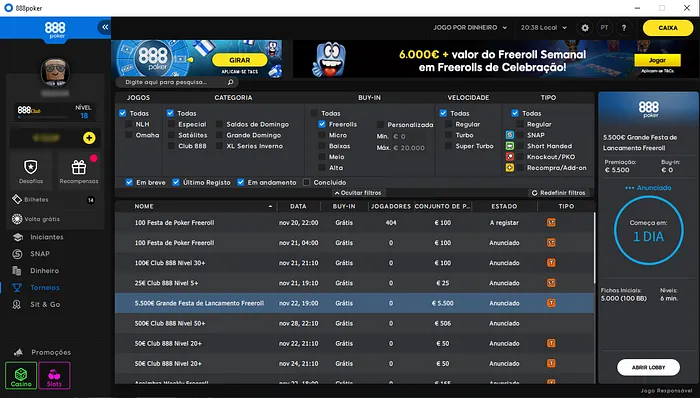Sort the list by Conjunto de P... column
Viewport: 700px width, 398px height.
point(442,206)
